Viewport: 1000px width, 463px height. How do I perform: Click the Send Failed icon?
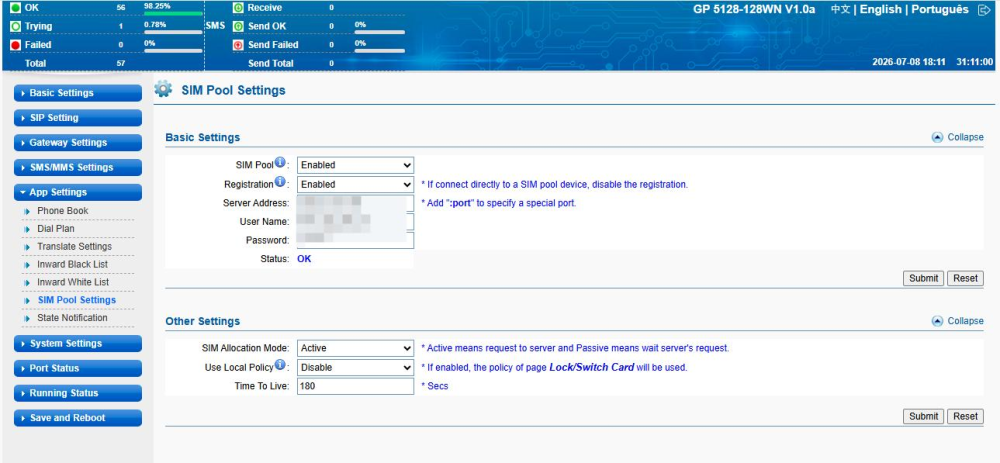coord(238,45)
